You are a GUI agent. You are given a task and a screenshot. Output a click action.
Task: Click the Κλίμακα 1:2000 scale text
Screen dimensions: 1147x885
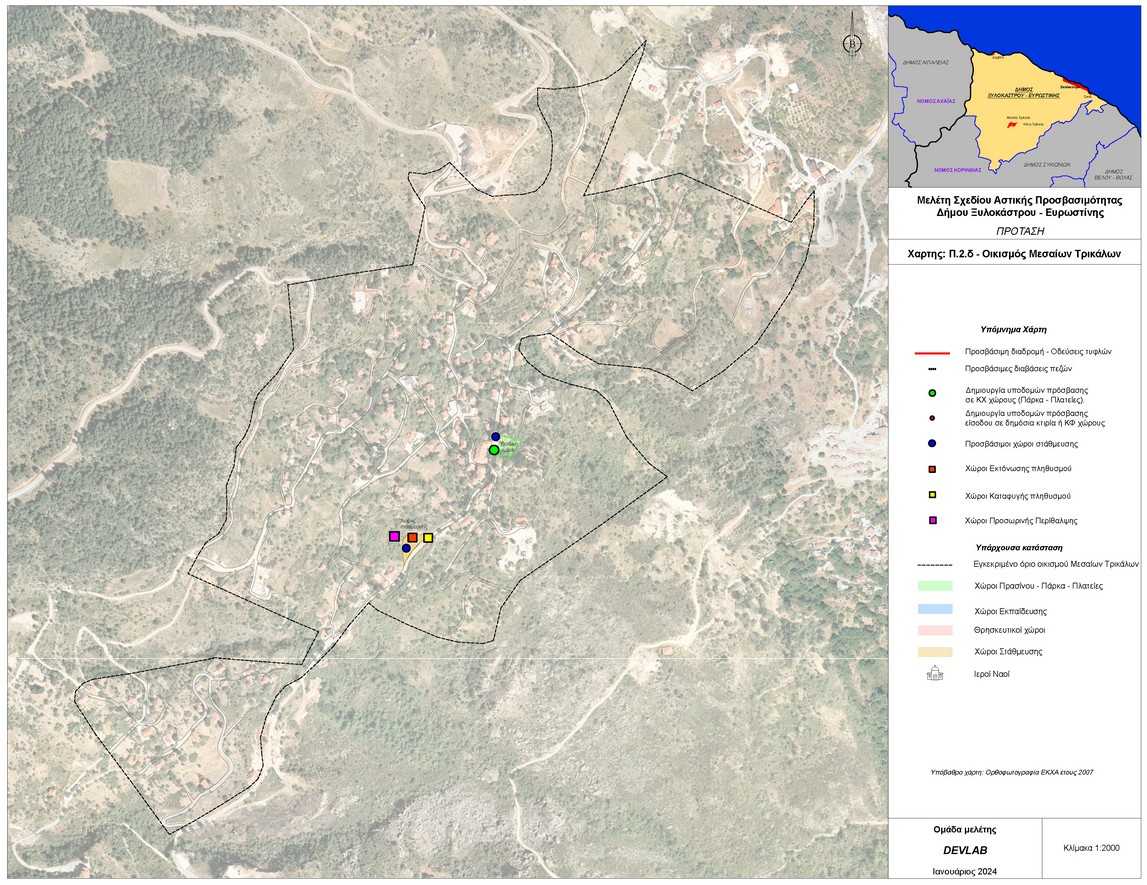(1091, 848)
